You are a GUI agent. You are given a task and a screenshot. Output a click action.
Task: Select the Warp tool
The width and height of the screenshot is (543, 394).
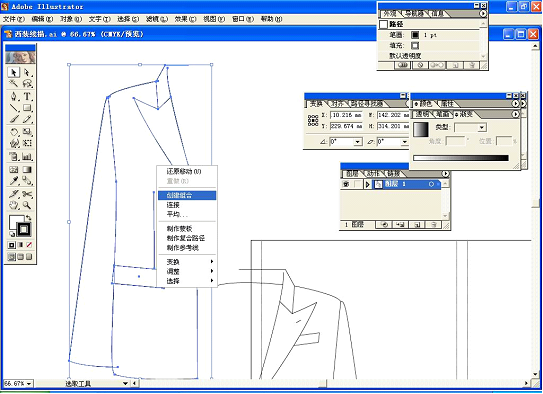point(14,143)
